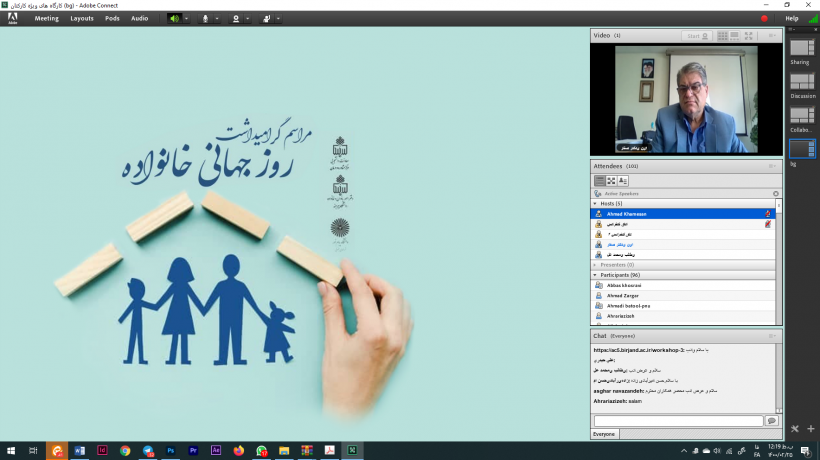Toggle the microphone icon in toolbar
The width and height of the screenshot is (820, 460).
pos(205,18)
